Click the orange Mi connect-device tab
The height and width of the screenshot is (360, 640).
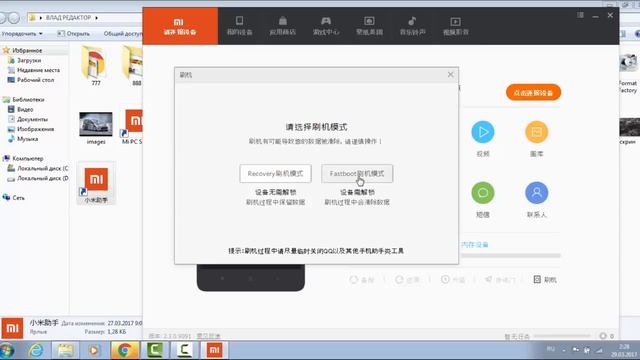coord(180,26)
